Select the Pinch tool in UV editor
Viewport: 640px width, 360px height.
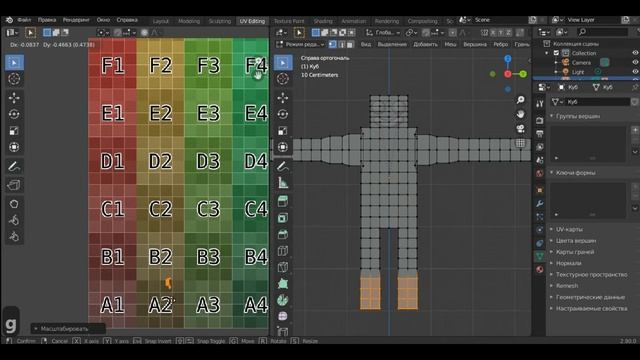14,236
